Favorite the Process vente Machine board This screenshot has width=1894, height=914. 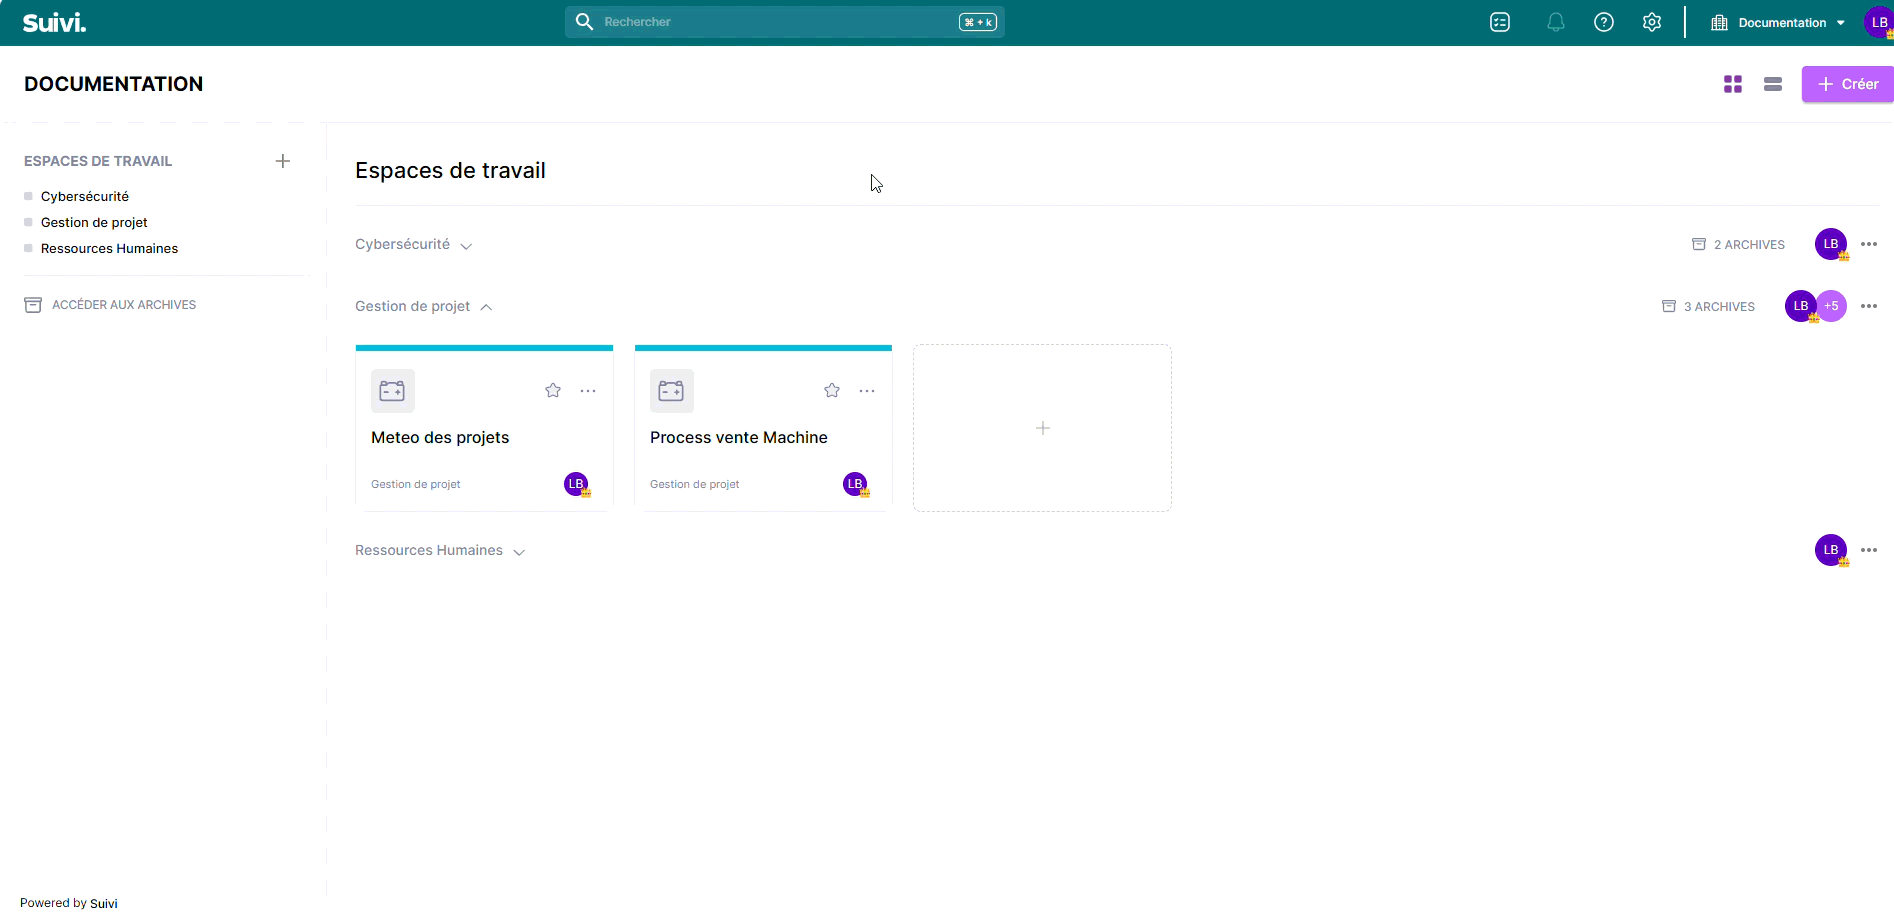tap(832, 391)
